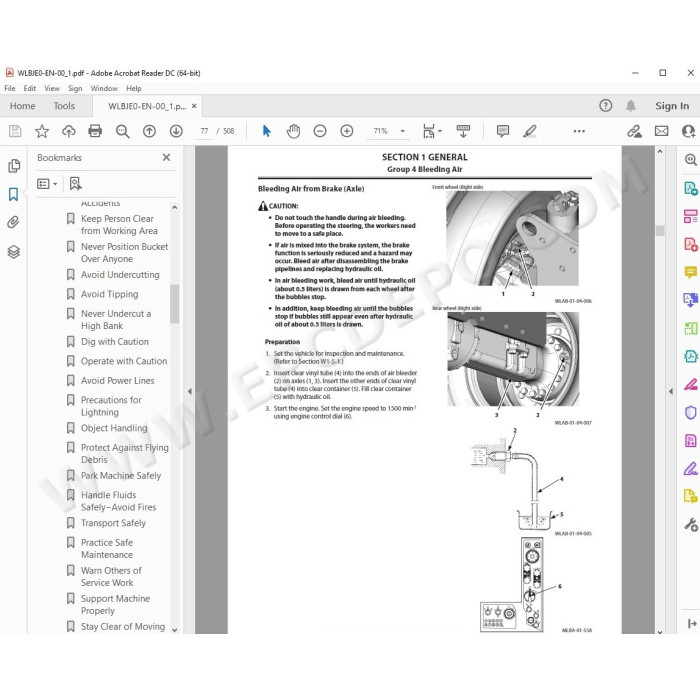Open the Attachments paperclip panel
Viewport: 700px width, 700px height.
[x=13, y=222]
